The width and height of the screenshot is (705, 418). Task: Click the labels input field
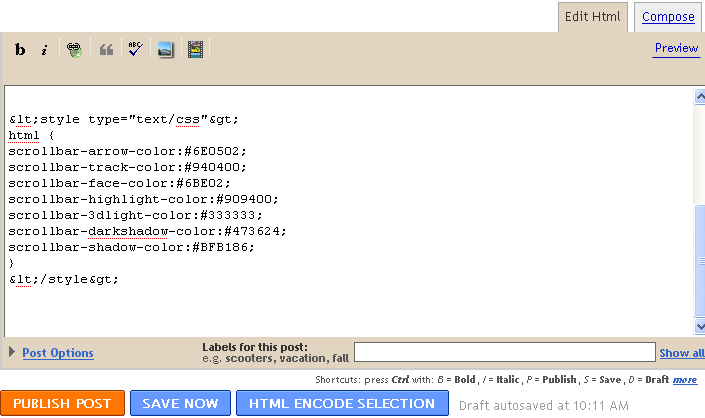tap(504, 352)
